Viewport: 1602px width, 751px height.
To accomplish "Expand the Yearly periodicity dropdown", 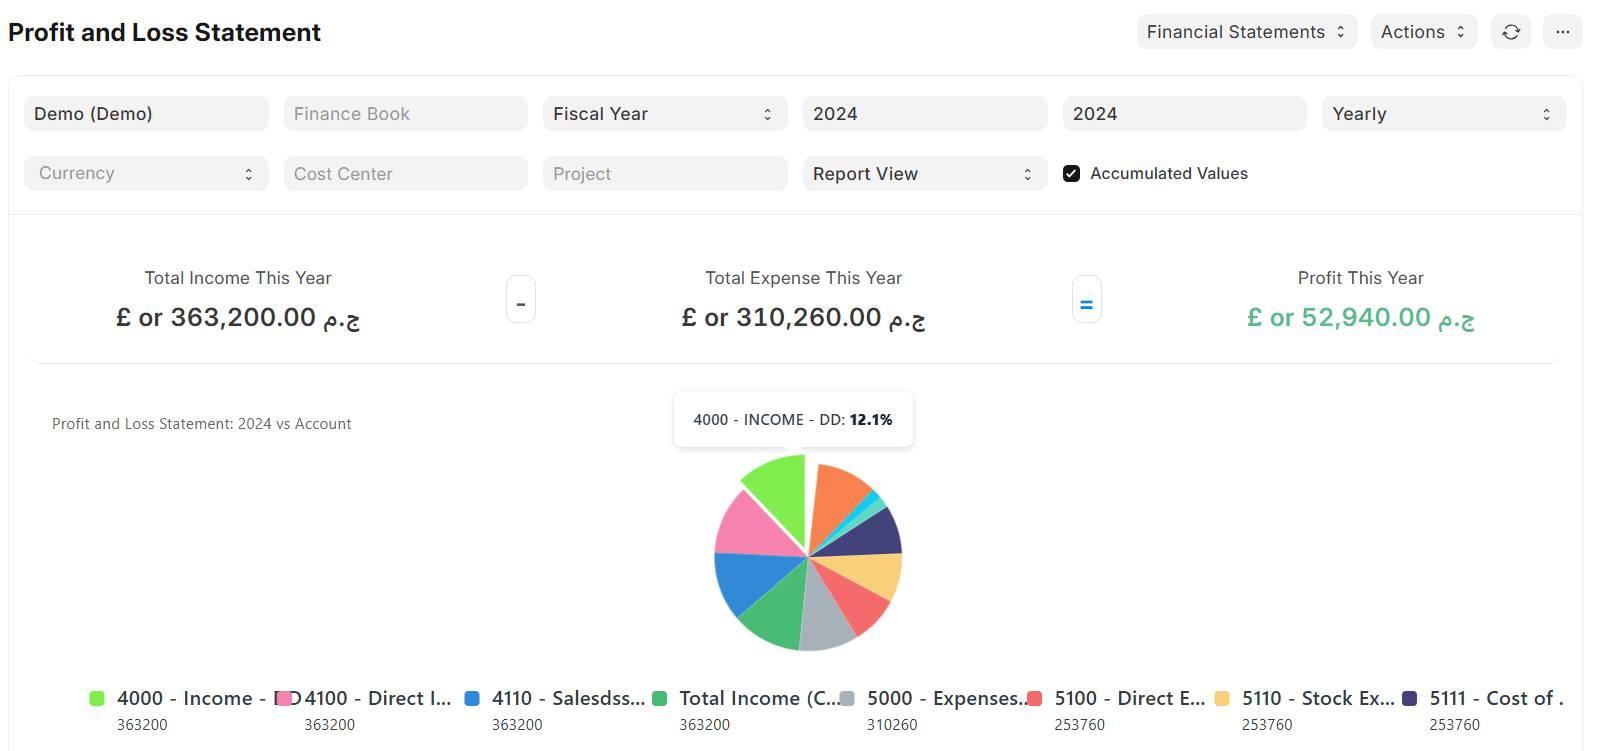I will coord(1443,114).
